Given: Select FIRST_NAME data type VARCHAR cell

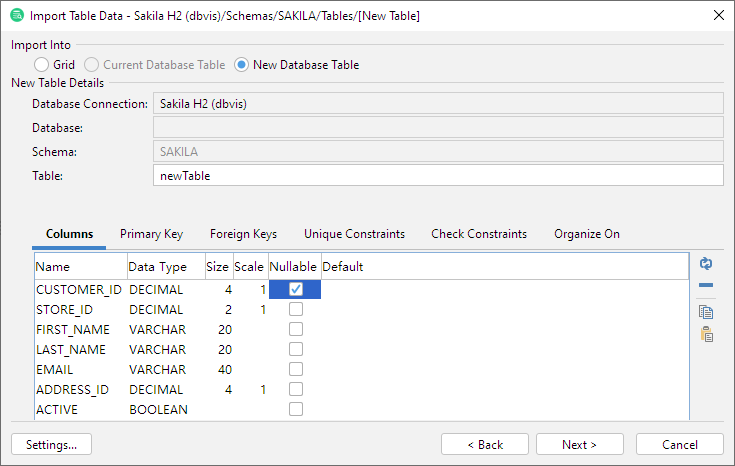Looking at the screenshot, I should click(x=158, y=330).
